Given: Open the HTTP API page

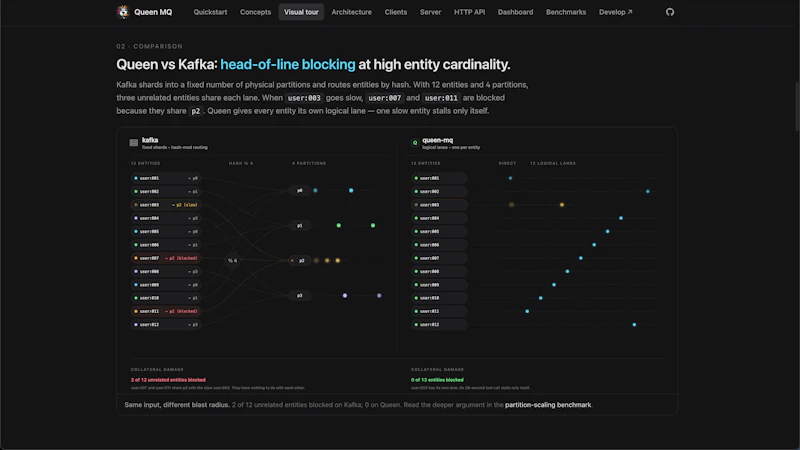Looking at the screenshot, I should (x=469, y=12).
